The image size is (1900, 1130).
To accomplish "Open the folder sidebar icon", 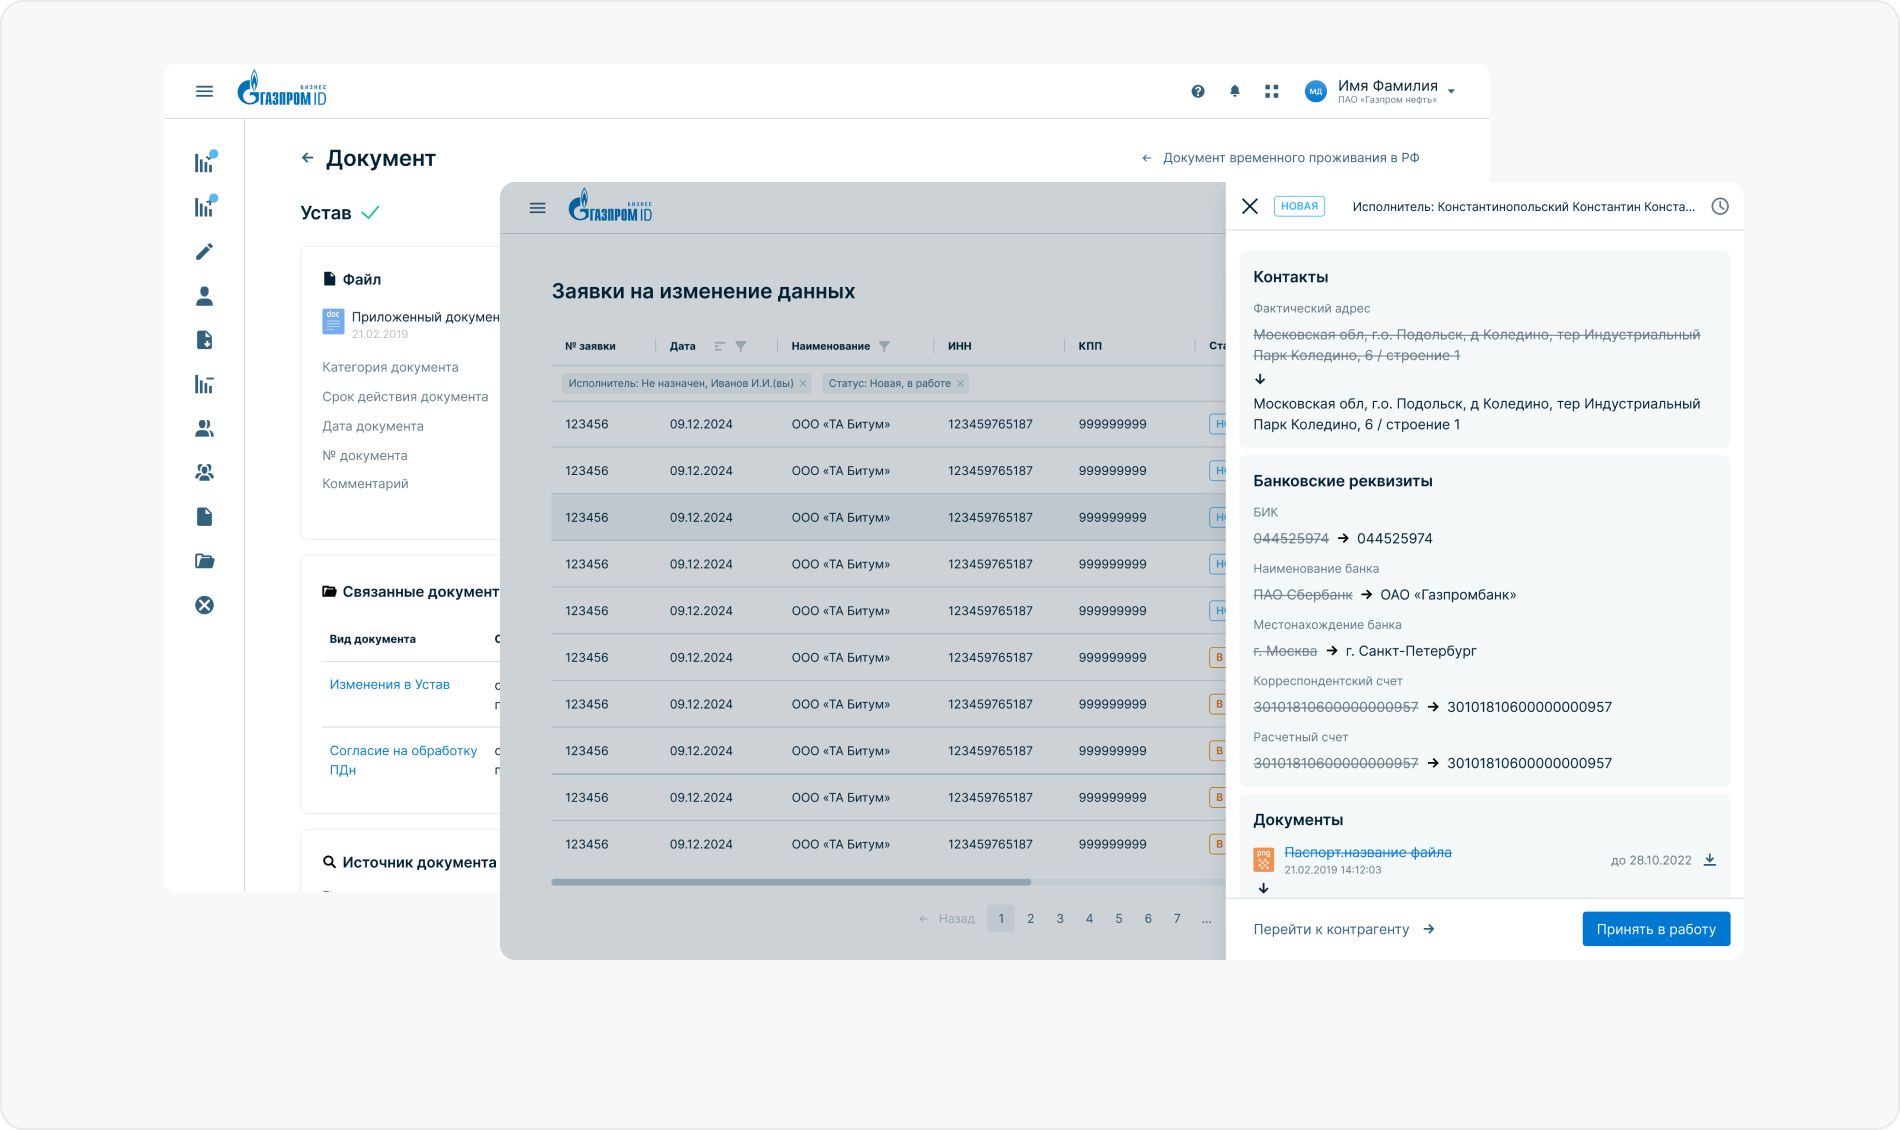I will click(x=204, y=561).
